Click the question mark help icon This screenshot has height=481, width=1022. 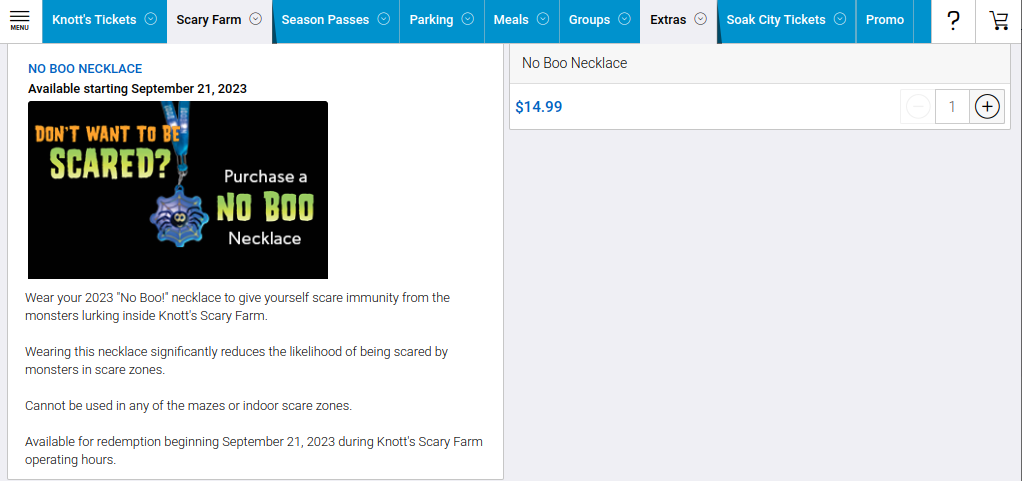953,21
